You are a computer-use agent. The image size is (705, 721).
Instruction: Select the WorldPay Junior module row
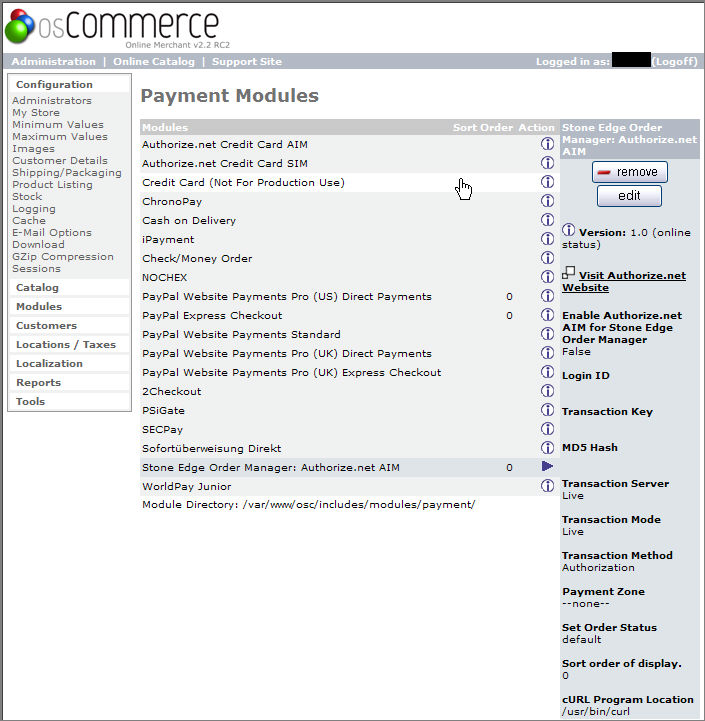pyautogui.click(x=350, y=486)
